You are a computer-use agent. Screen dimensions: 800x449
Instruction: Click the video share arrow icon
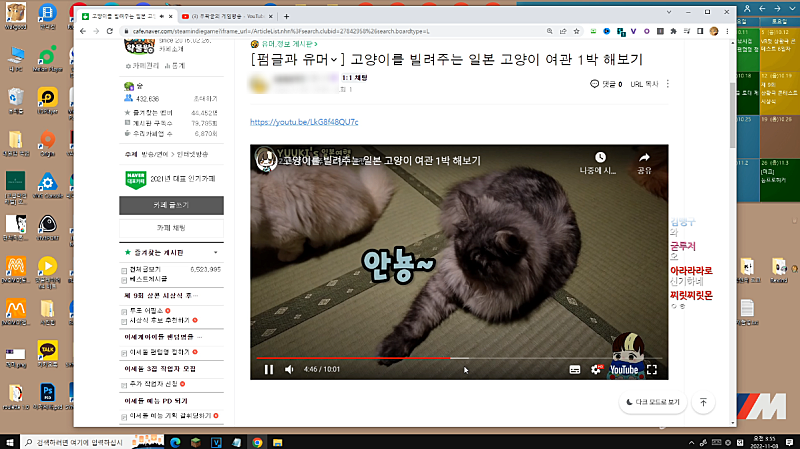pyautogui.click(x=644, y=158)
